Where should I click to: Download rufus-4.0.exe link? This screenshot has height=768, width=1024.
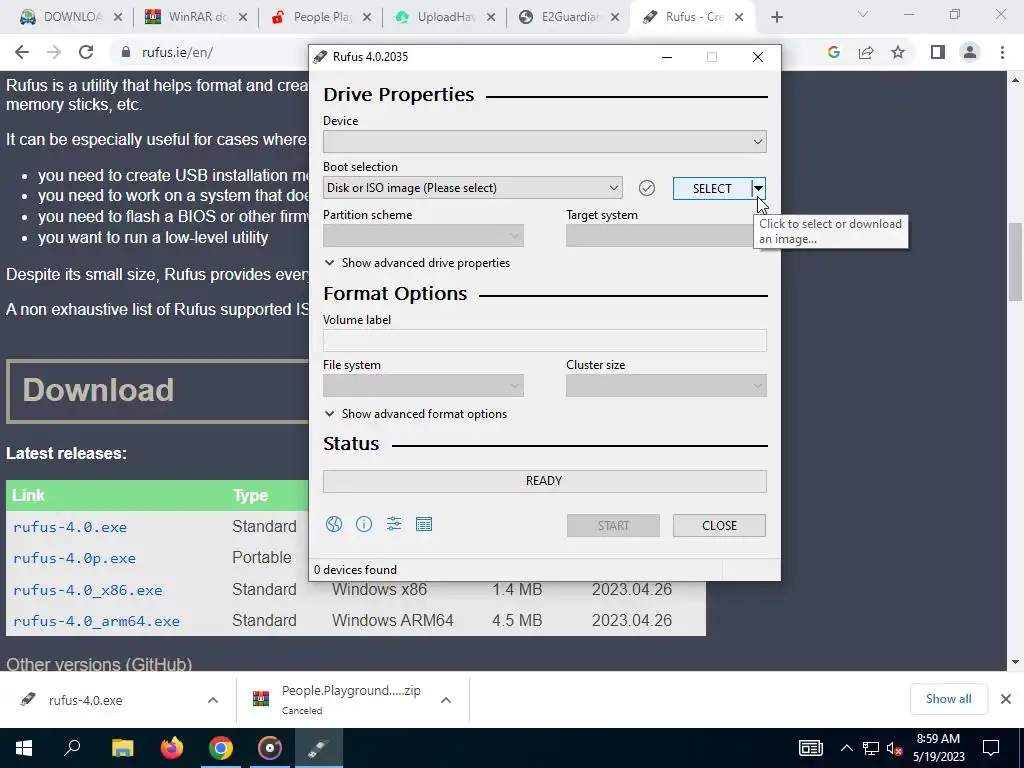pos(70,527)
